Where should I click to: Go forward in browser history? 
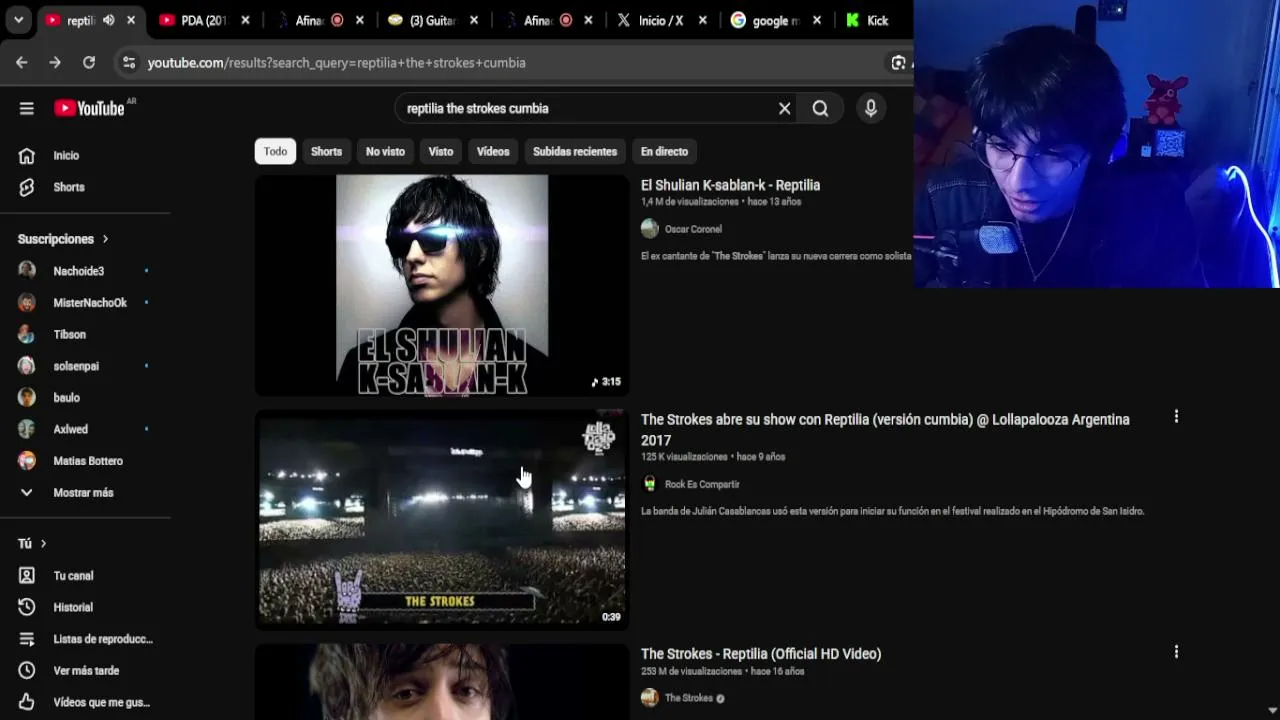tap(55, 62)
